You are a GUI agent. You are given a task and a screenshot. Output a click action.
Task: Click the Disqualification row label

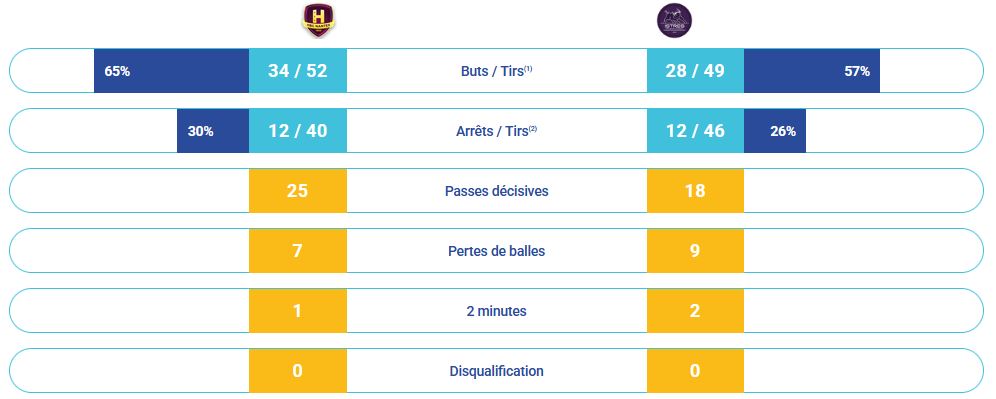(x=497, y=371)
